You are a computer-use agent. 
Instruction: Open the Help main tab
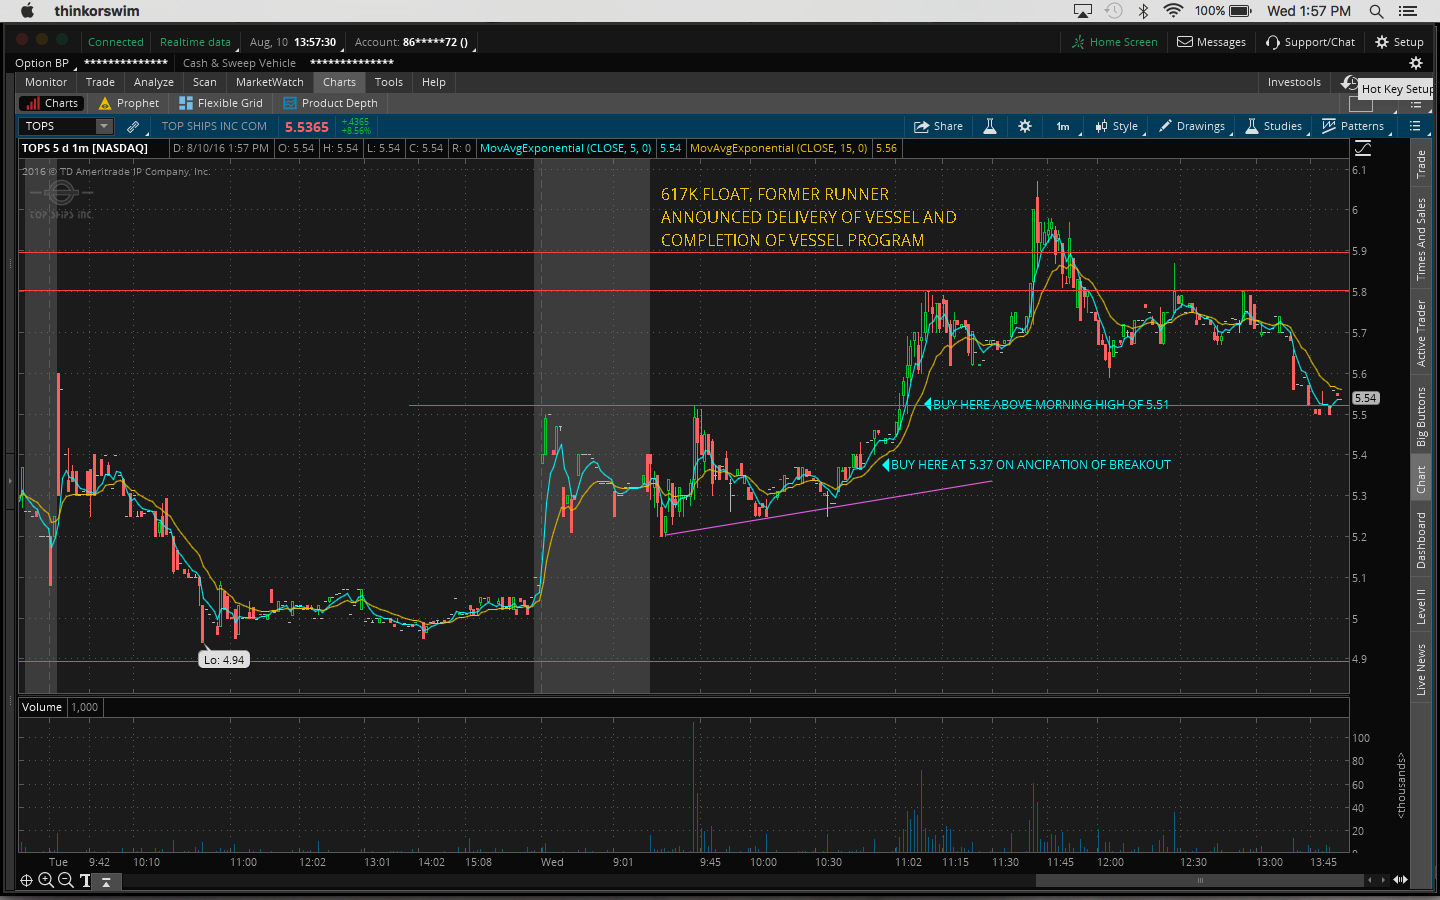434,82
